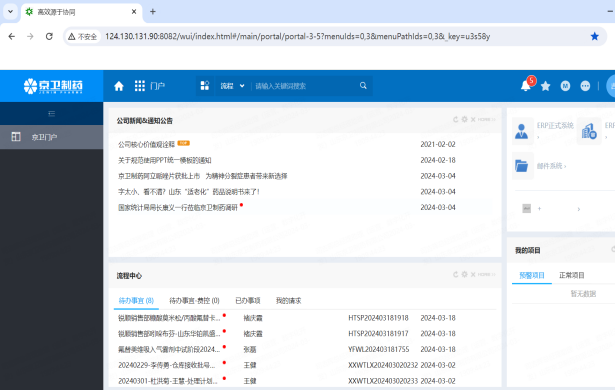Image resolution: width=615 pixels, height=390 pixels.
Task: Open notifications bell with 5 badge
Action: coord(526,85)
